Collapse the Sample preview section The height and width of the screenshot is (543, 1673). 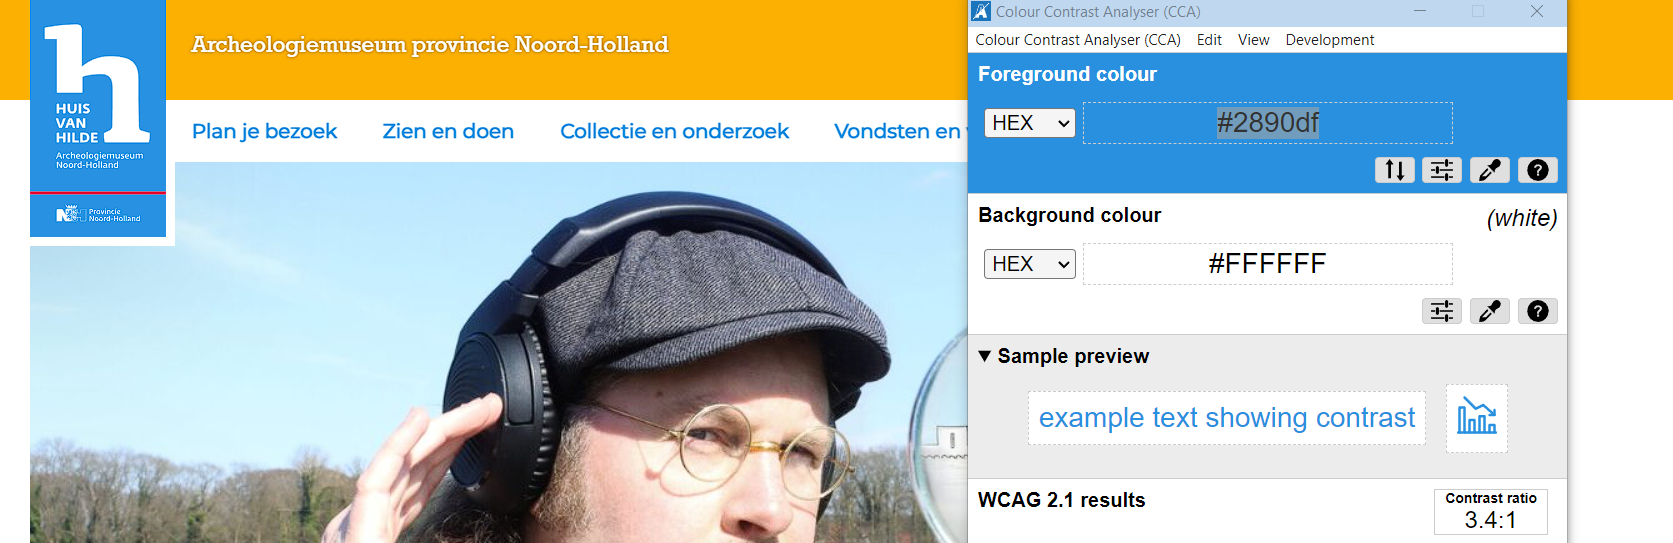pyautogui.click(x=1063, y=356)
